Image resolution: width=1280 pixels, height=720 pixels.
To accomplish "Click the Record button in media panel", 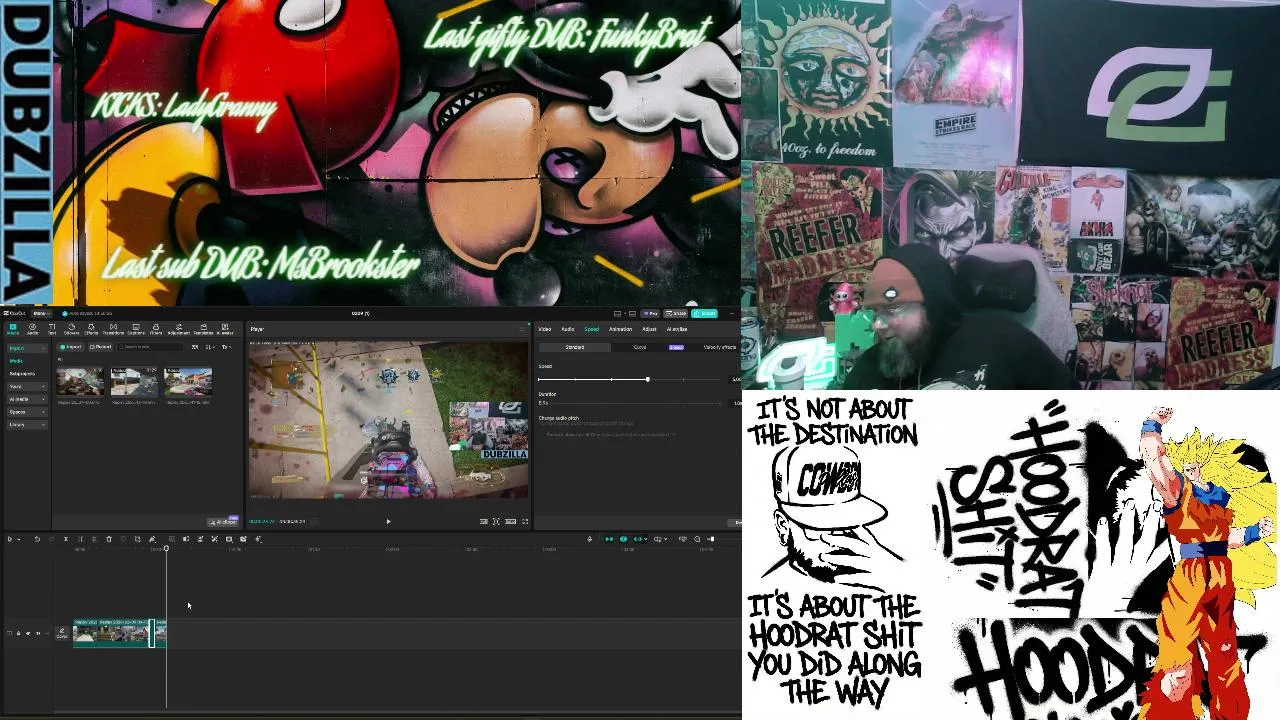I will 100,347.
